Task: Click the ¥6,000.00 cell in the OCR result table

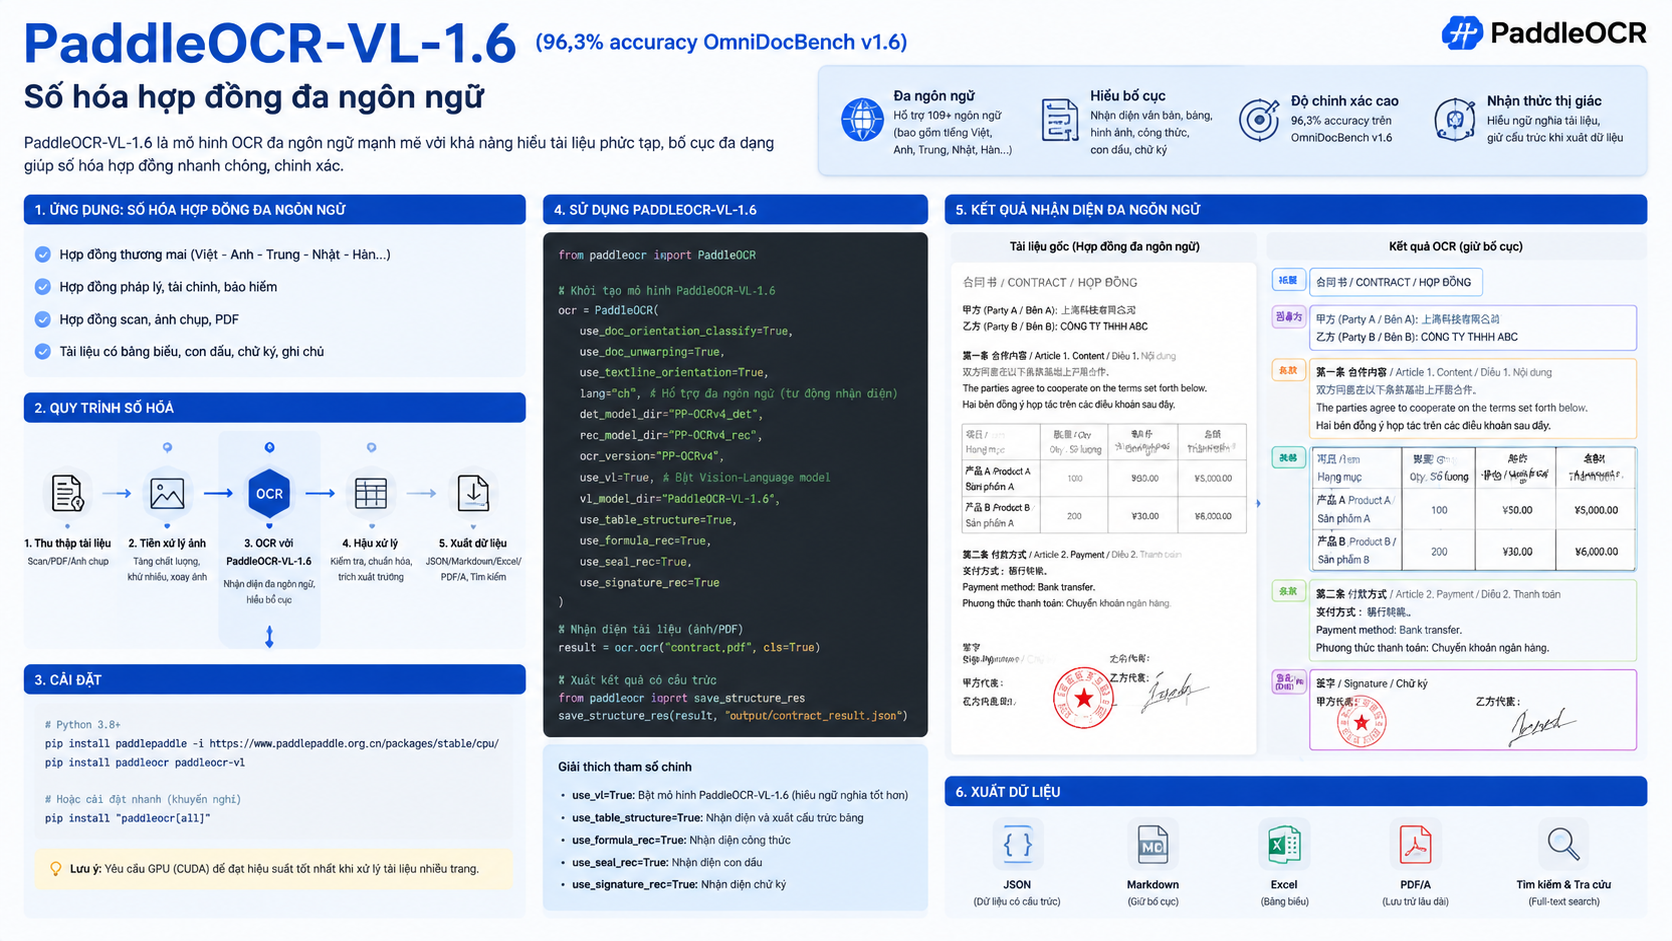Action: pos(1596,551)
